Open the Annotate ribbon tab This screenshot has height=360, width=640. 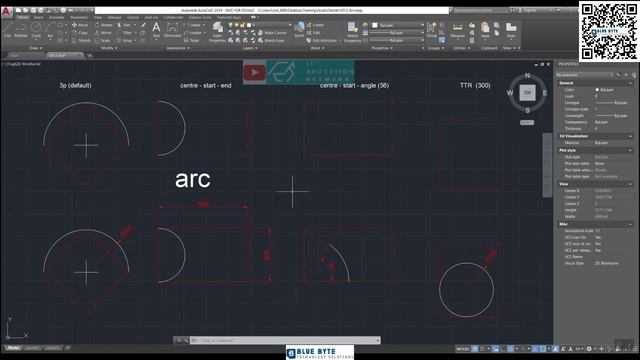click(56, 18)
